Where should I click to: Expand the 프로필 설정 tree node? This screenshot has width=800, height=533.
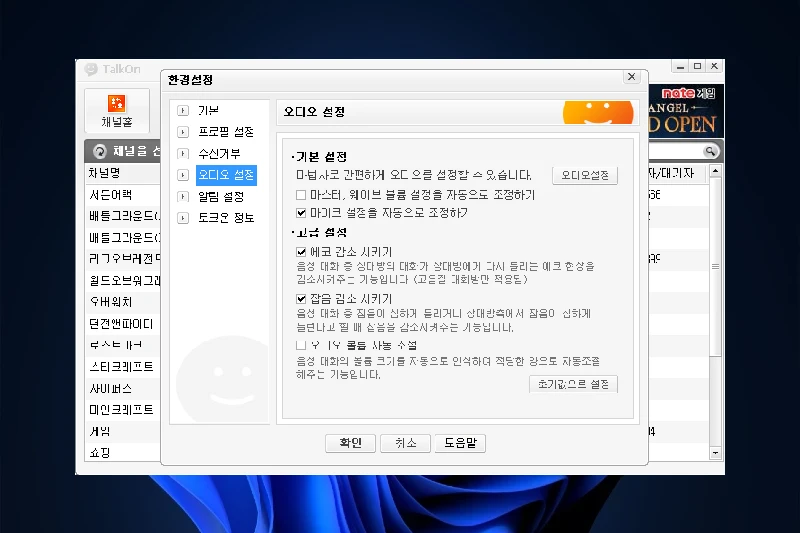coord(183,132)
